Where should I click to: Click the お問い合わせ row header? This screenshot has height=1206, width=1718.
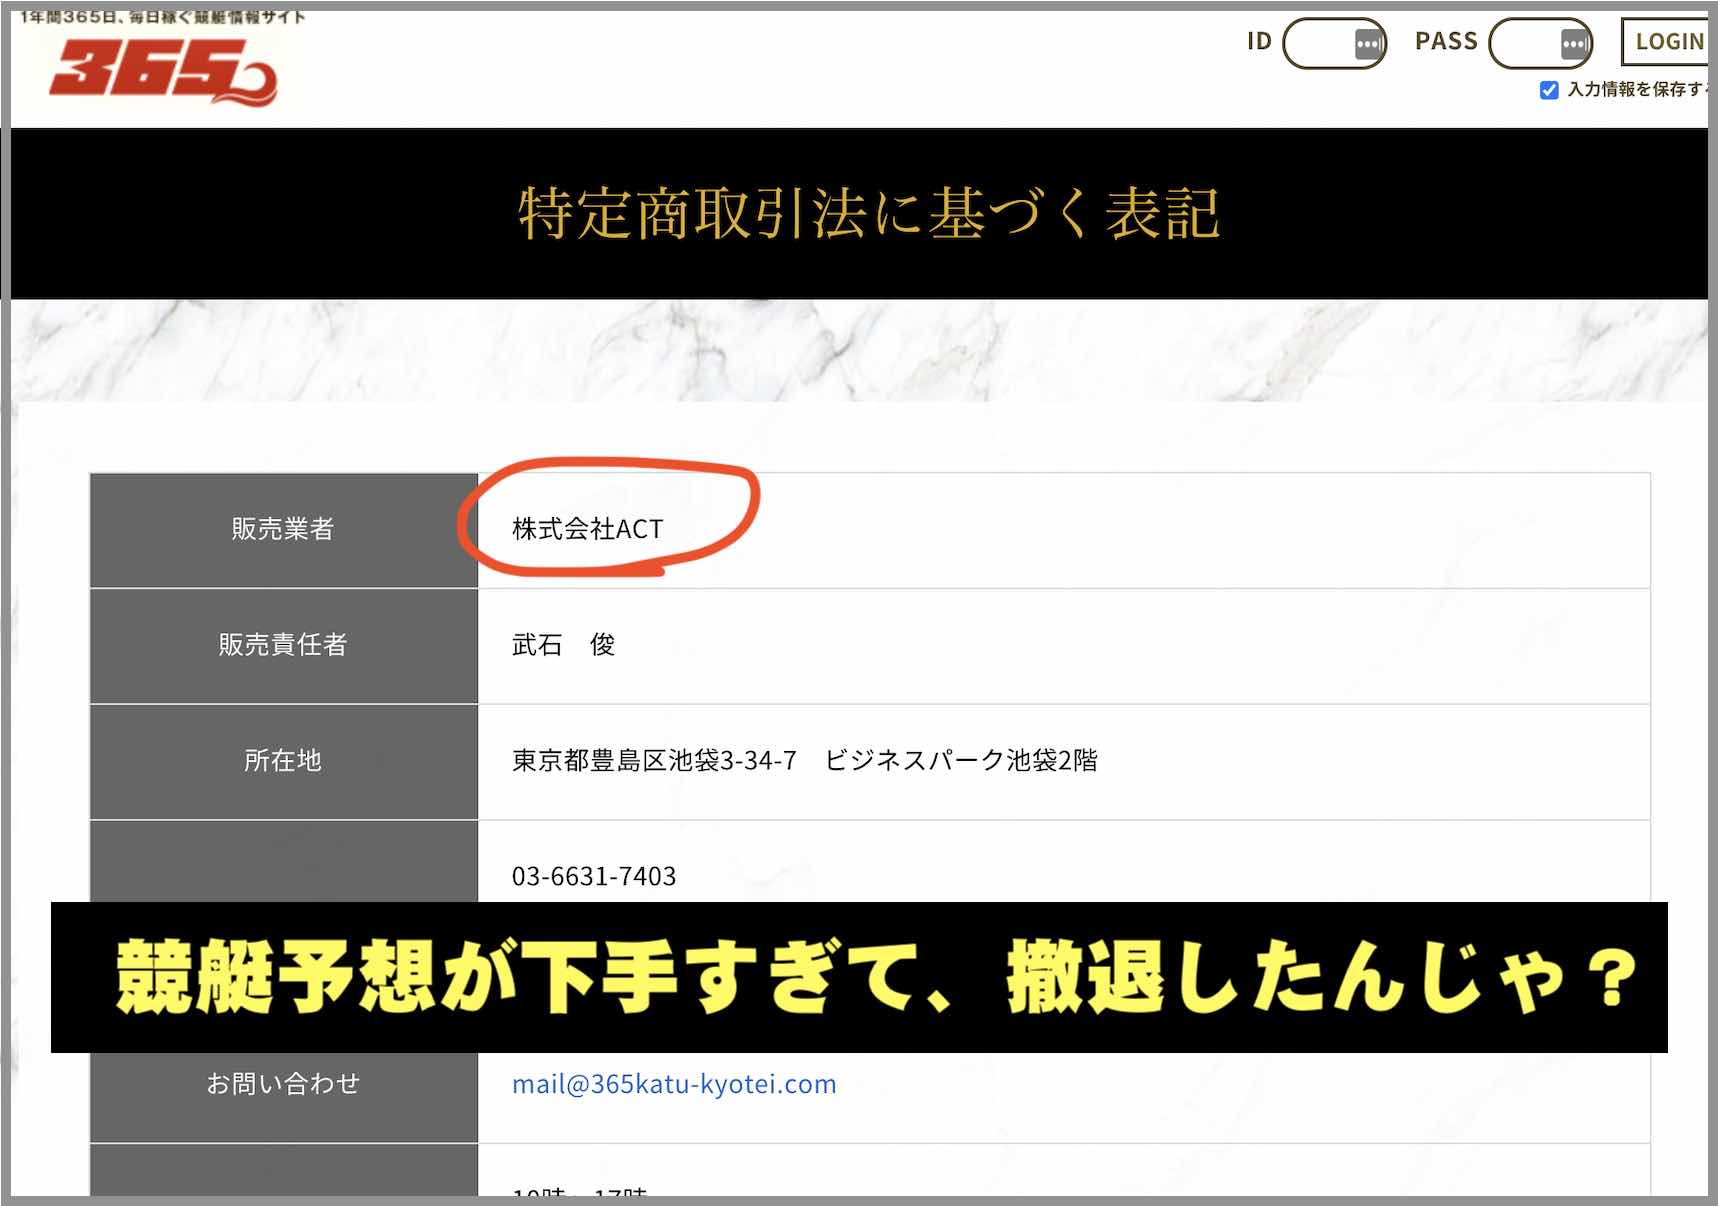click(x=283, y=1083)
